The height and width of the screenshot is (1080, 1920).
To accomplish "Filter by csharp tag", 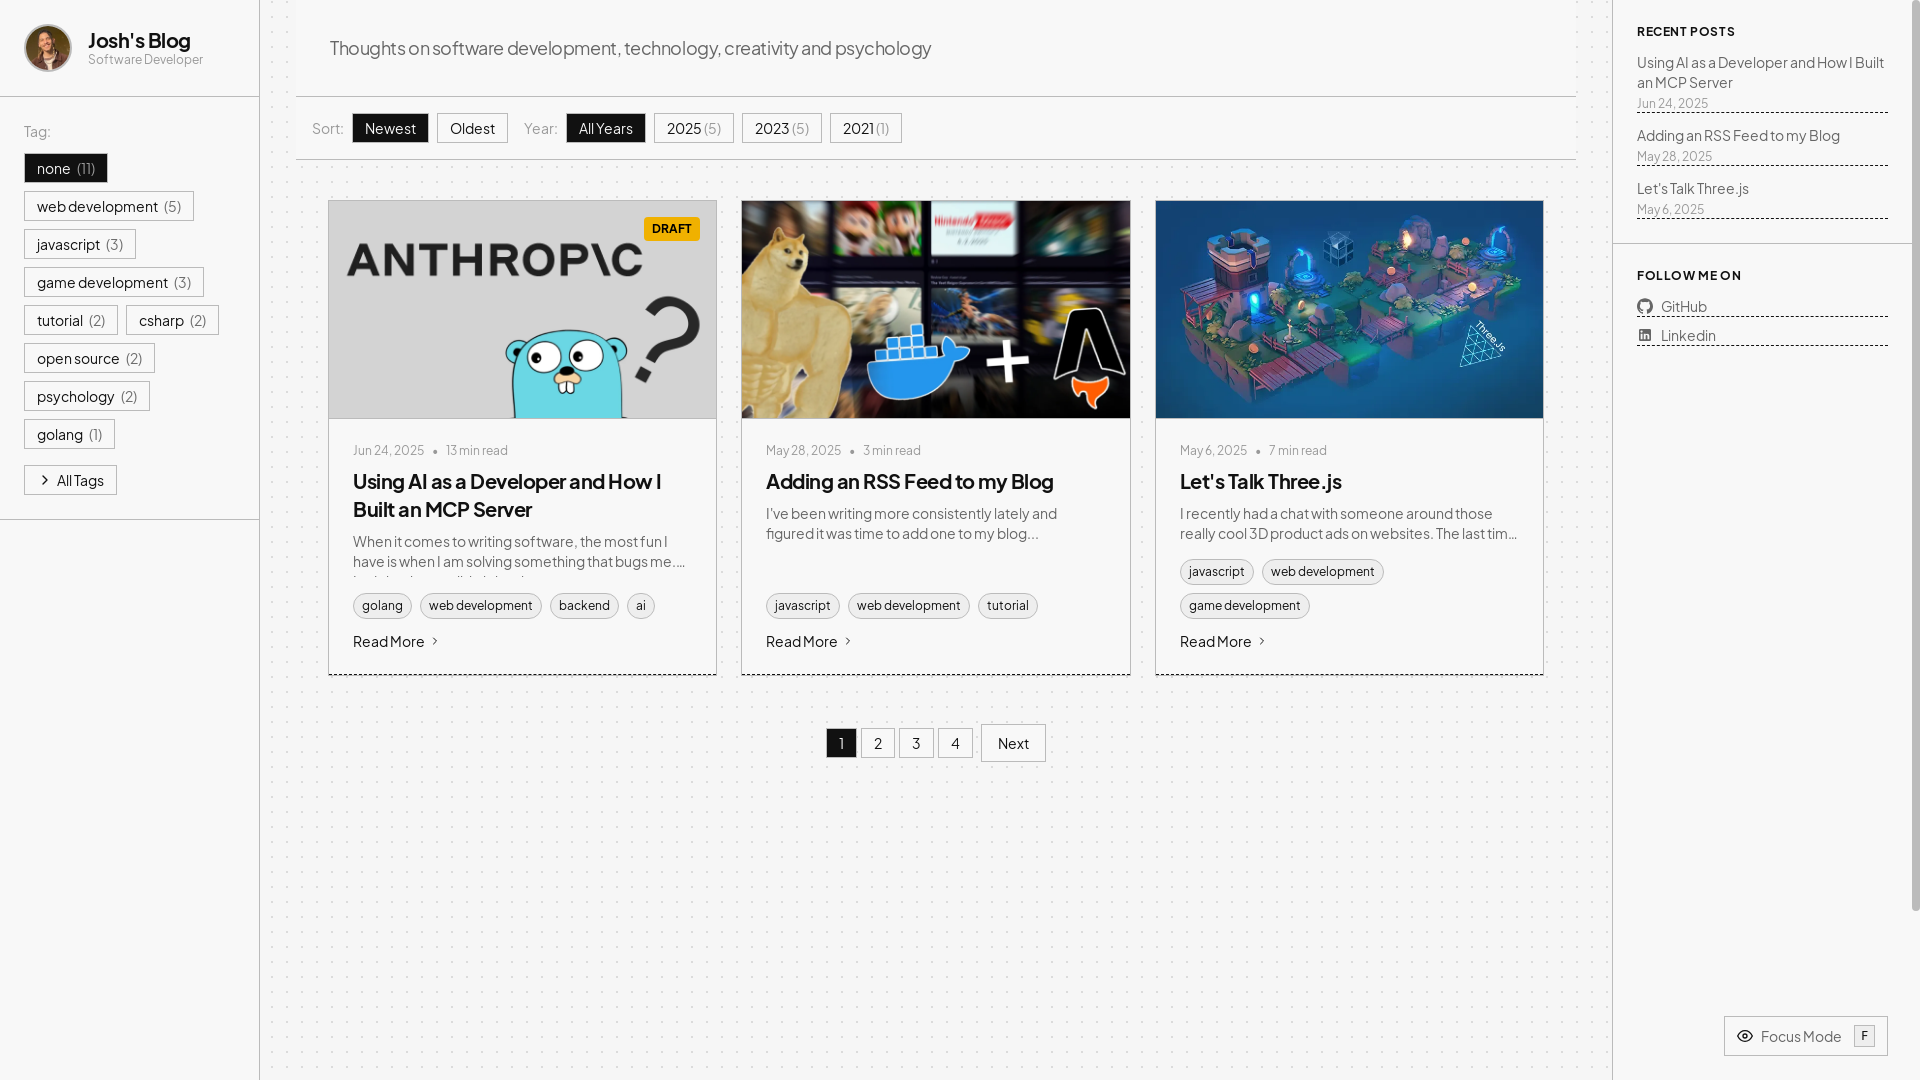I will pos(172,320).
